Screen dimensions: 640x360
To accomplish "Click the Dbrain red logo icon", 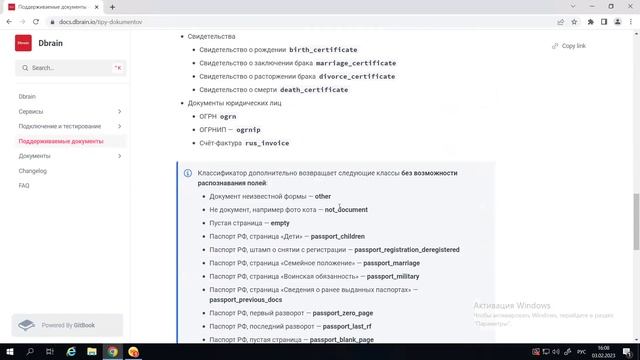I will (23, 43).
